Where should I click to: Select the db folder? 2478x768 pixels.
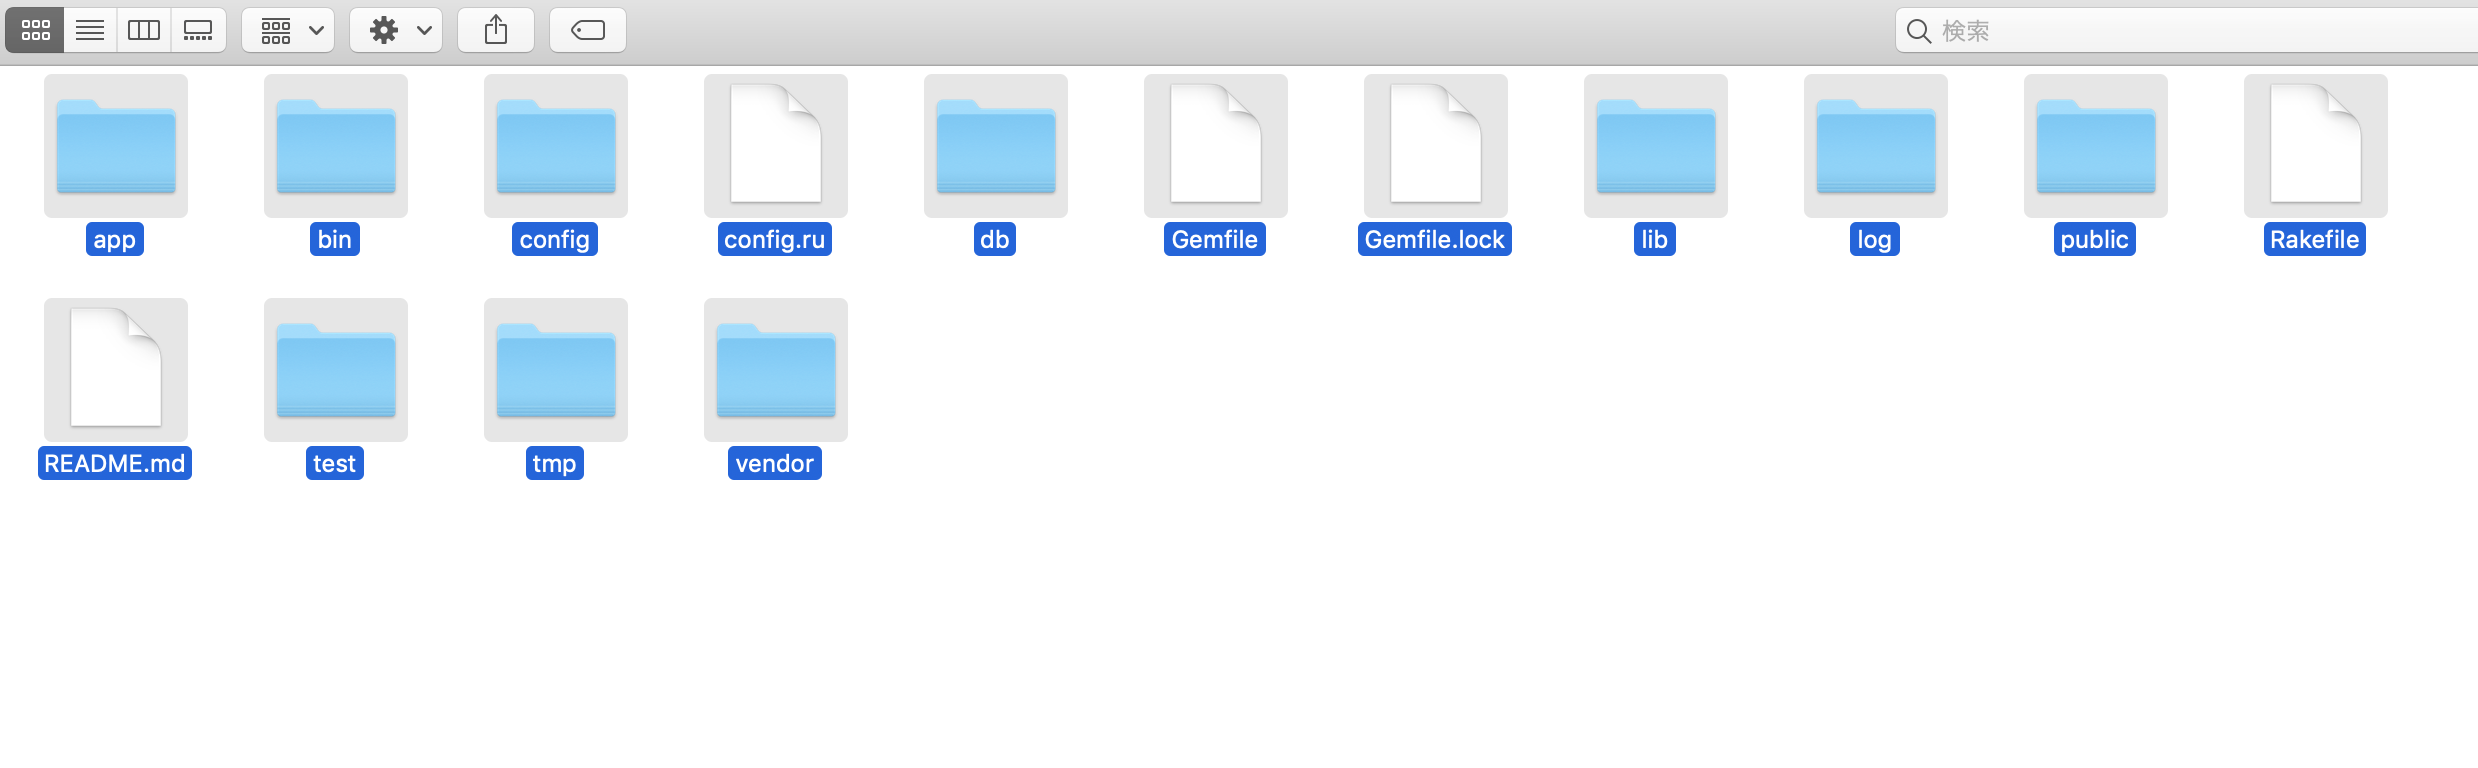(x=996, y=146)
